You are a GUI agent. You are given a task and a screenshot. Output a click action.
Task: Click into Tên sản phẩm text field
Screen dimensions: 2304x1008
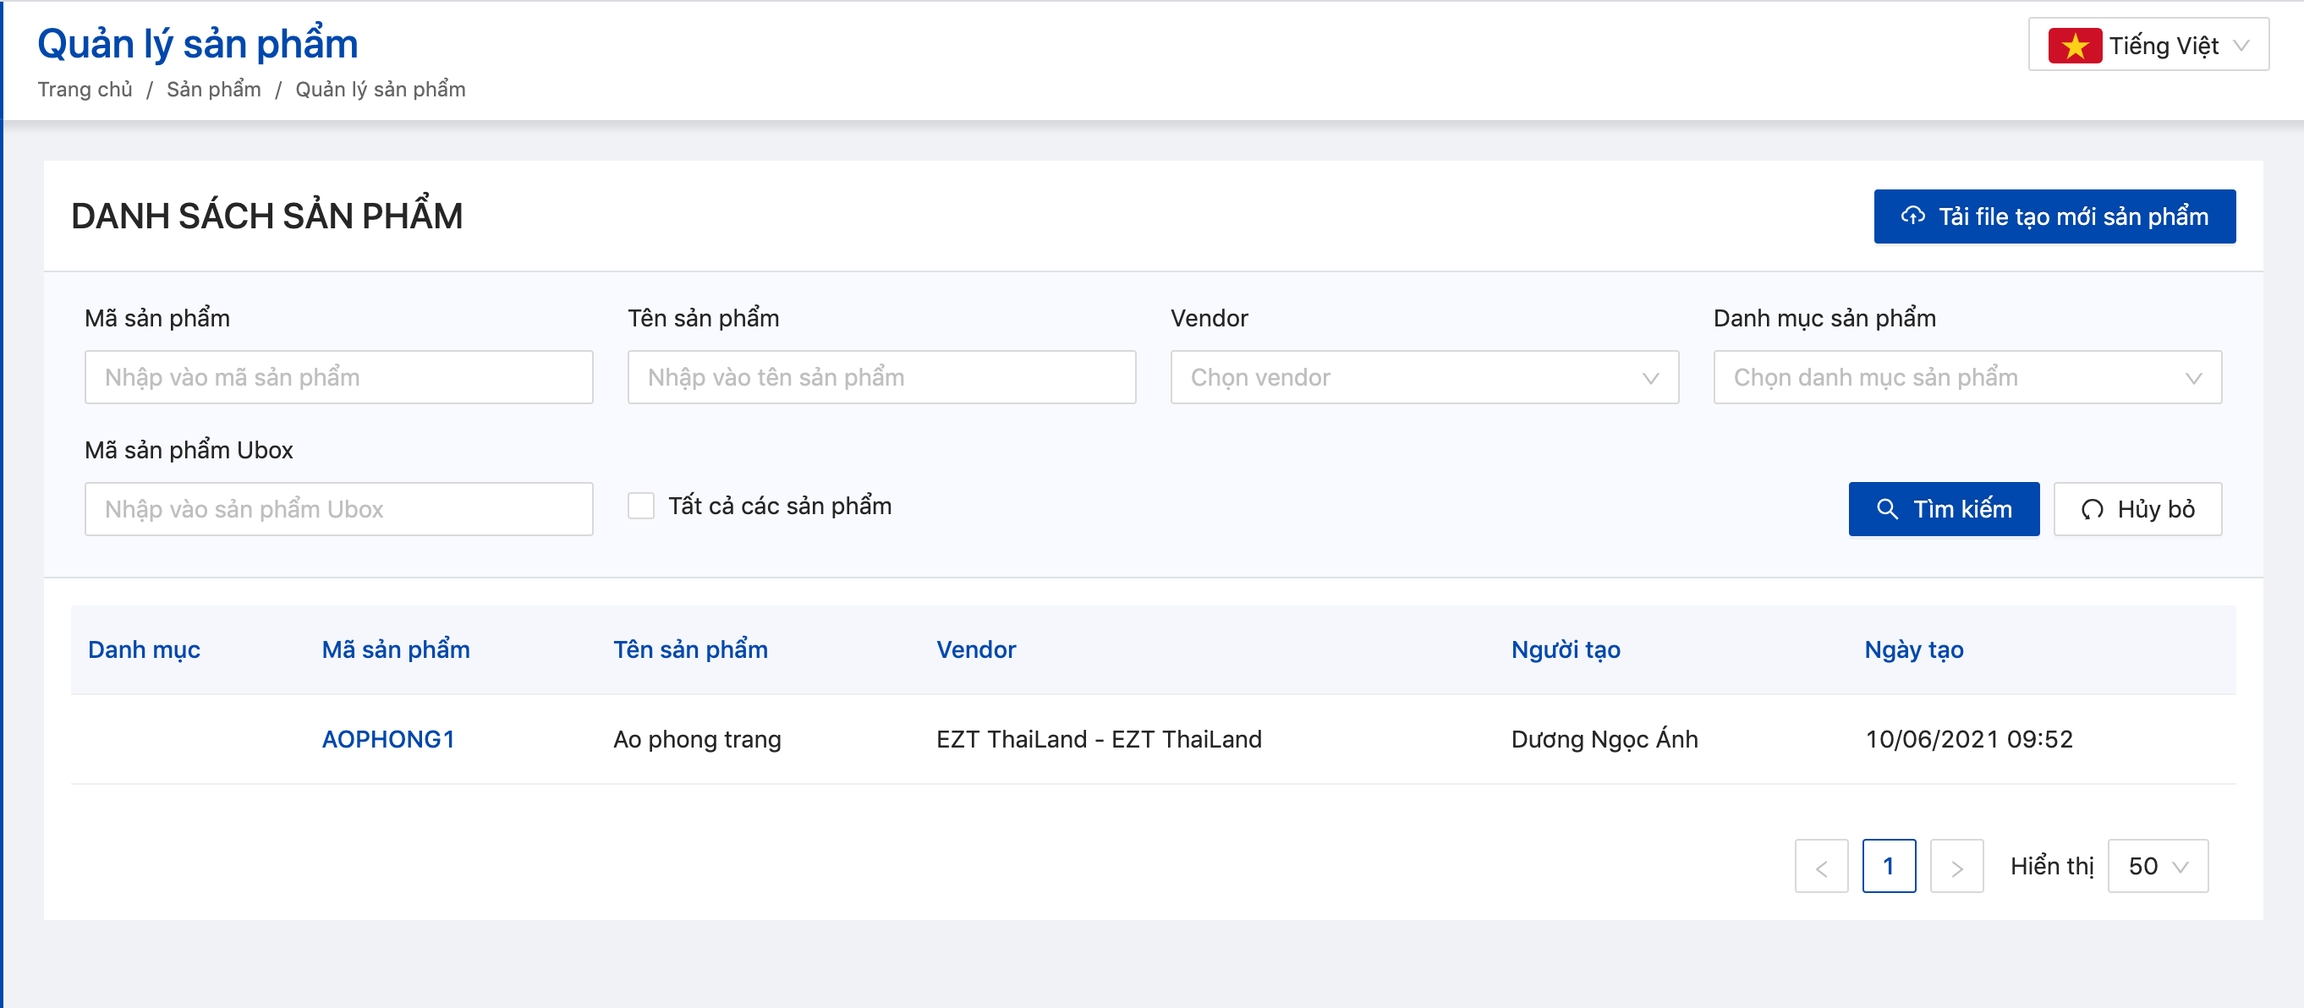pos(881,377)
